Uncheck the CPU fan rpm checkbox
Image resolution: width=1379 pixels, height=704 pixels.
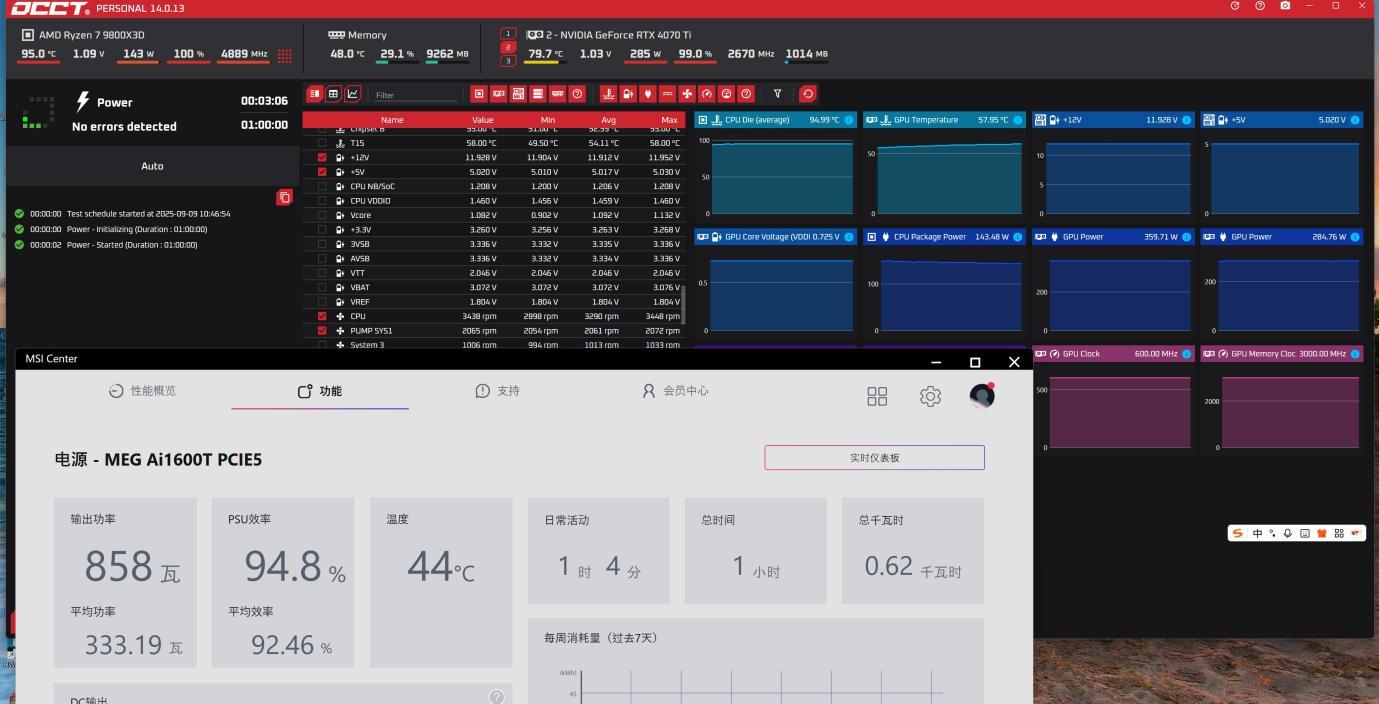(x=322, y=316)
